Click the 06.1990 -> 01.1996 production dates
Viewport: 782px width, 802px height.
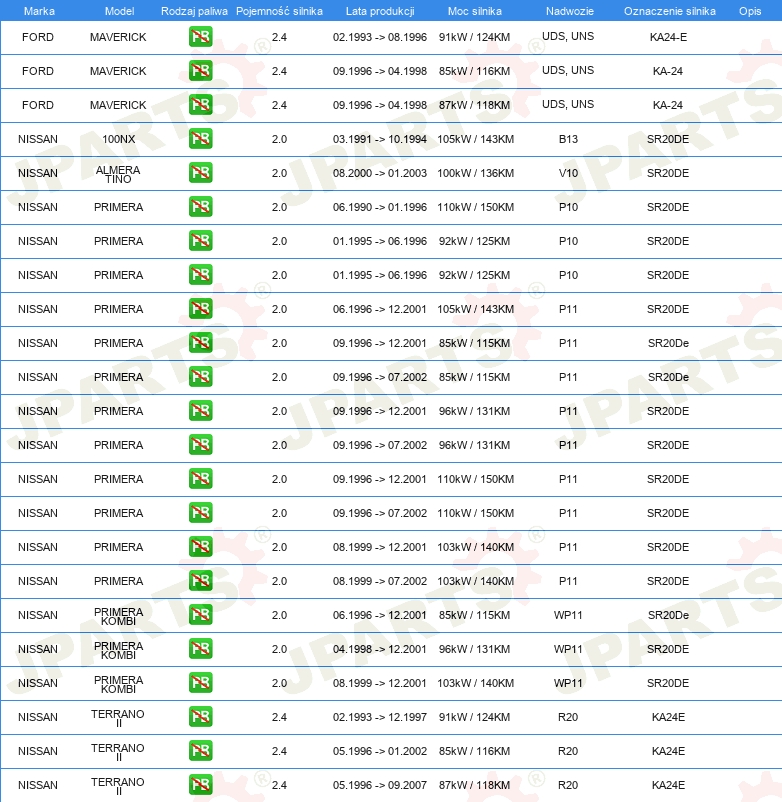(379, 207)
